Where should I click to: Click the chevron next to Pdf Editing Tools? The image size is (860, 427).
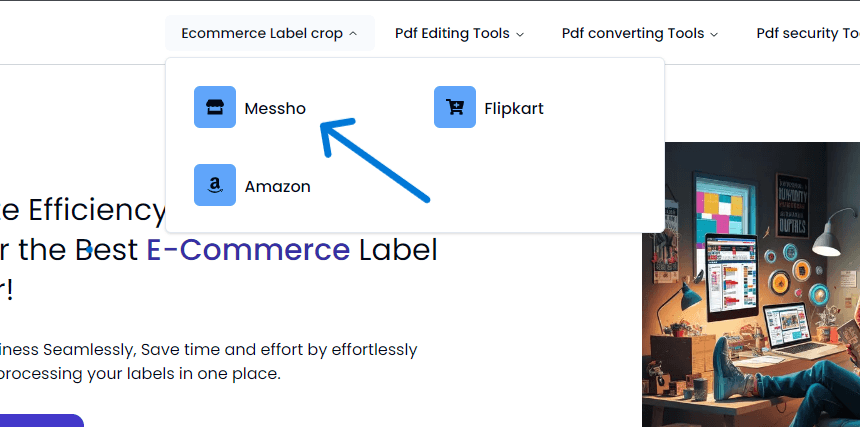[520, 35]
